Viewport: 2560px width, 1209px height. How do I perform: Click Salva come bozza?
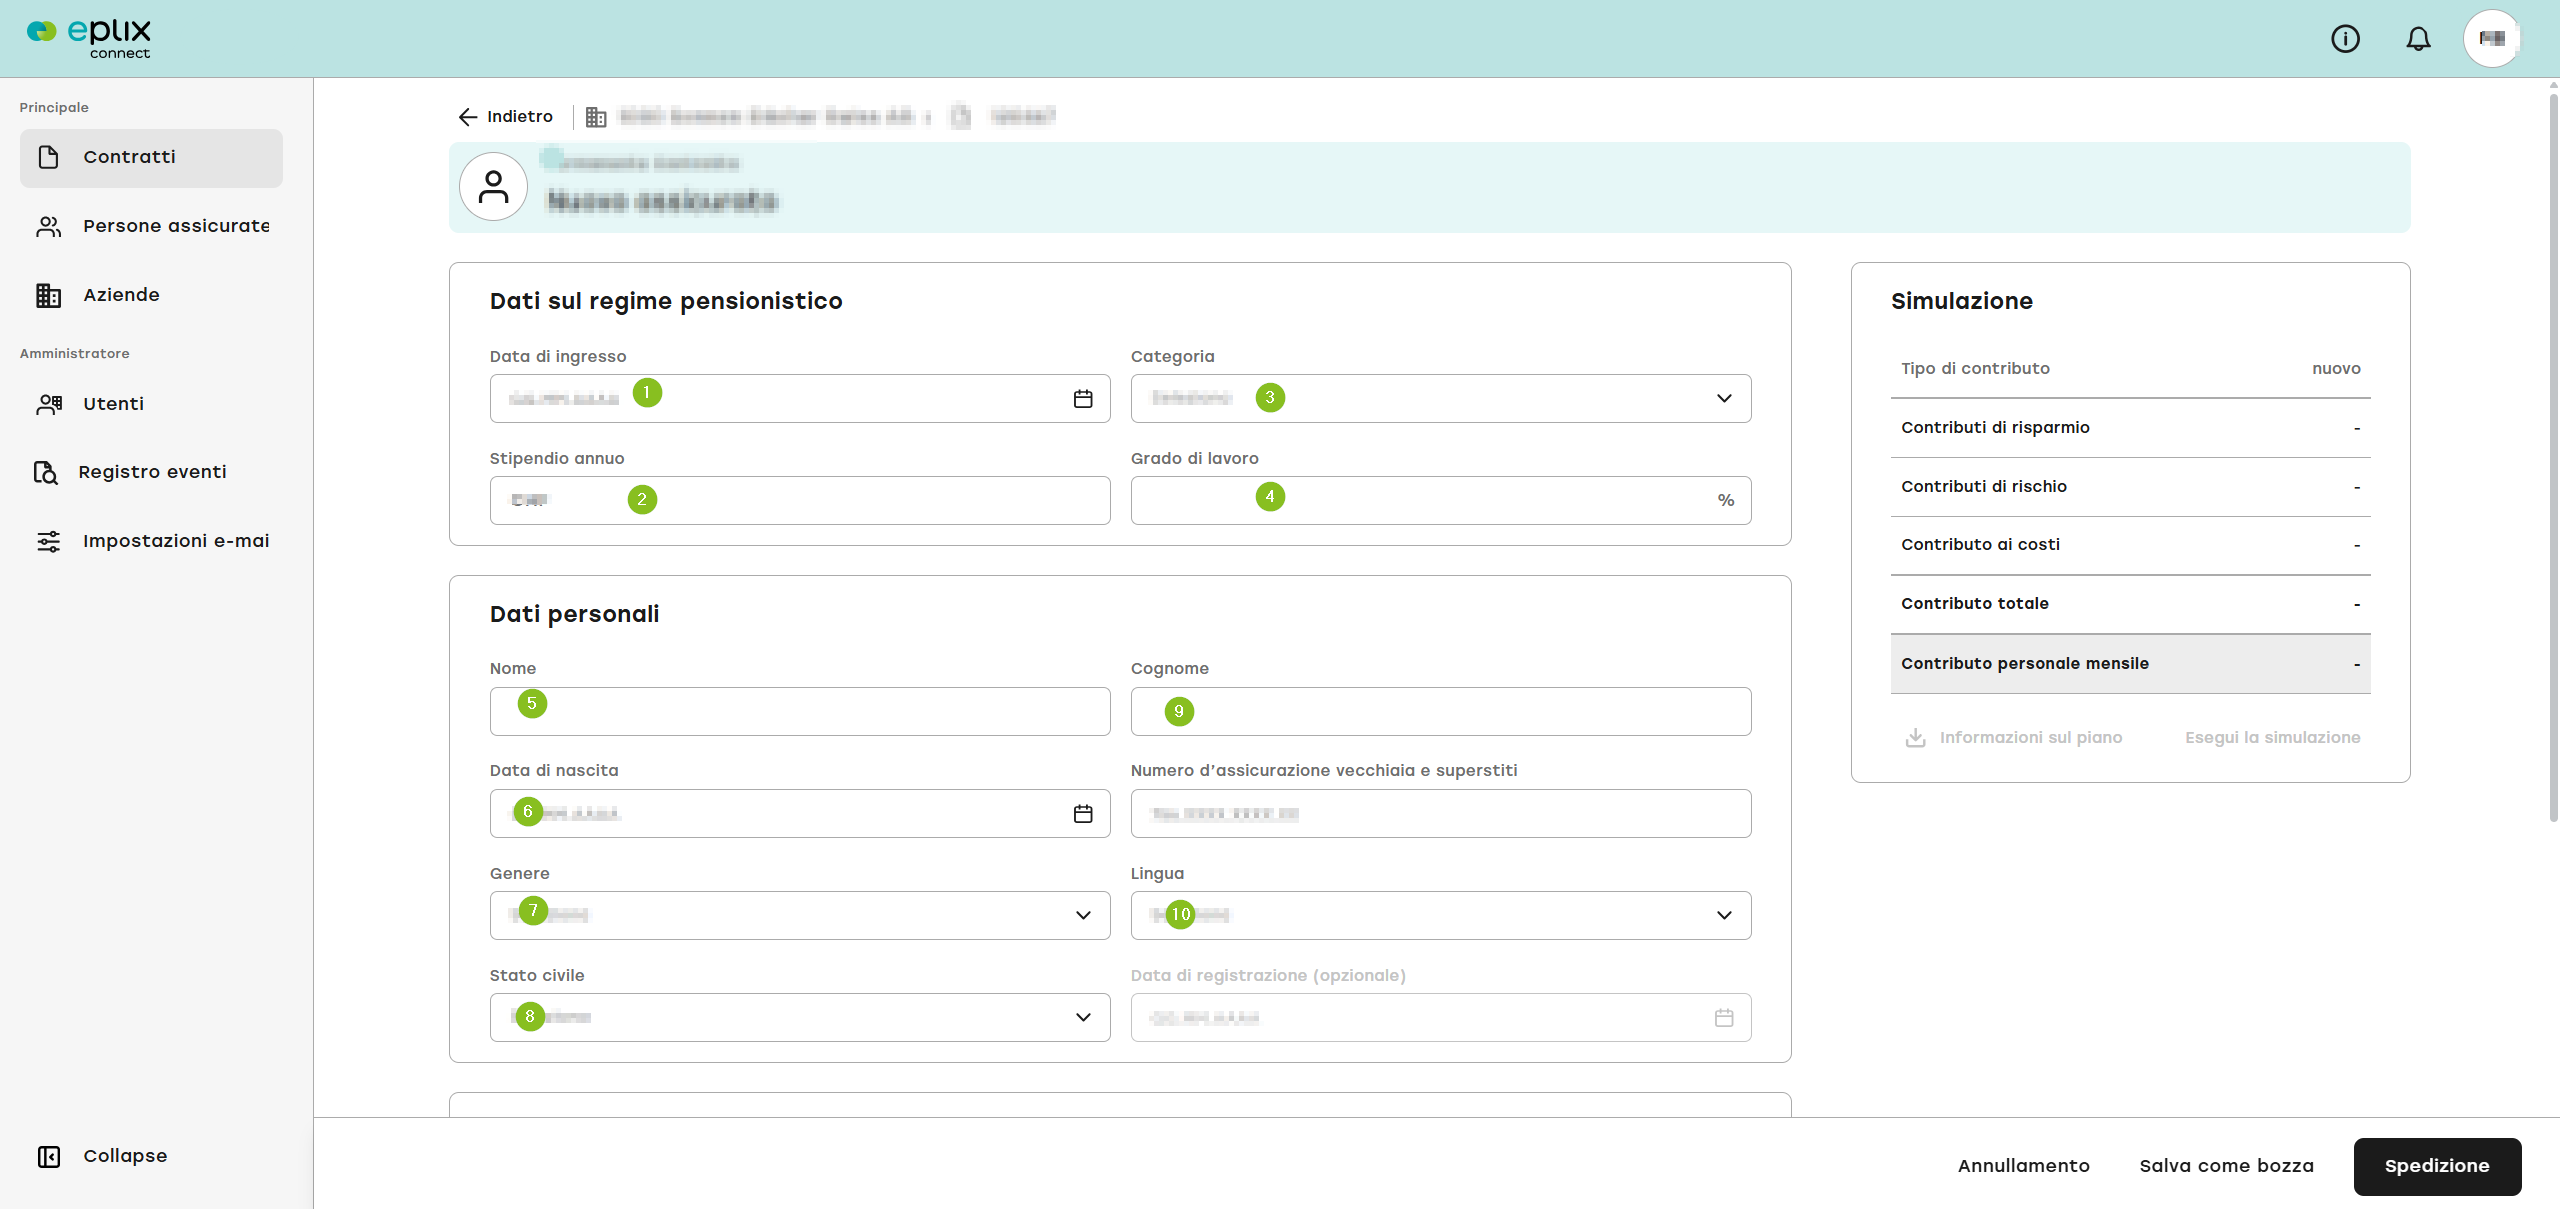tap(2227, 1166)
